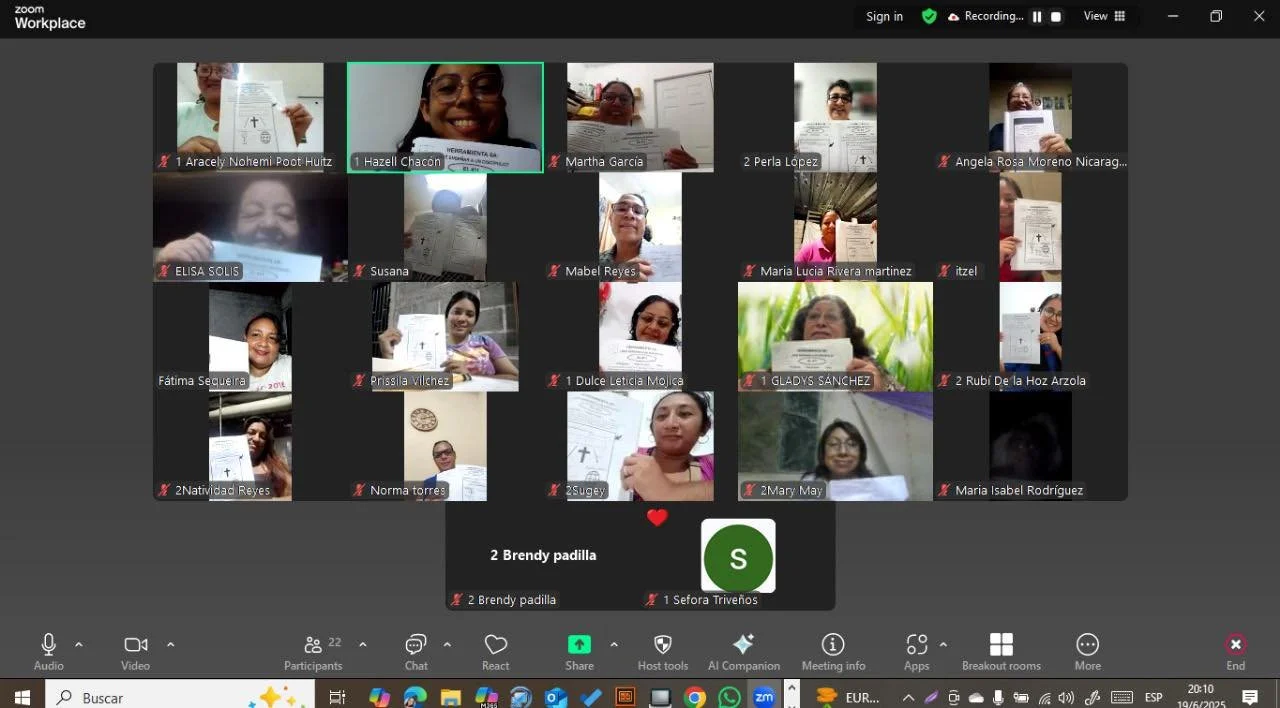
Task: Pause the recording
Action: click(1037, 16)
